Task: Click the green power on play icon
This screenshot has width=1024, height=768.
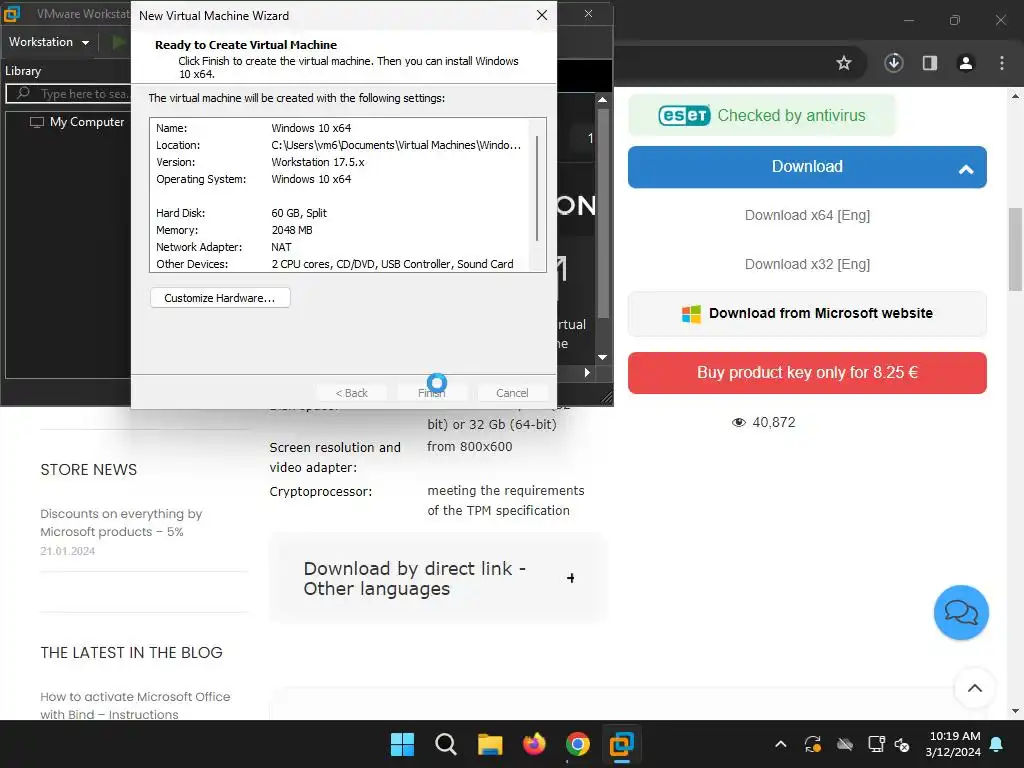Action: (118, 42)
